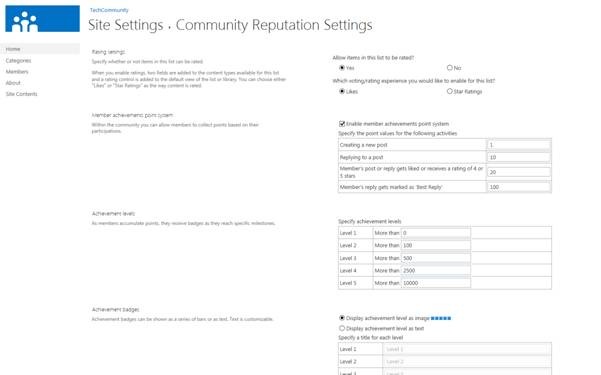Go to Members page
The height and width of the screenshot is (375, 601).
(x=17, y=72)
